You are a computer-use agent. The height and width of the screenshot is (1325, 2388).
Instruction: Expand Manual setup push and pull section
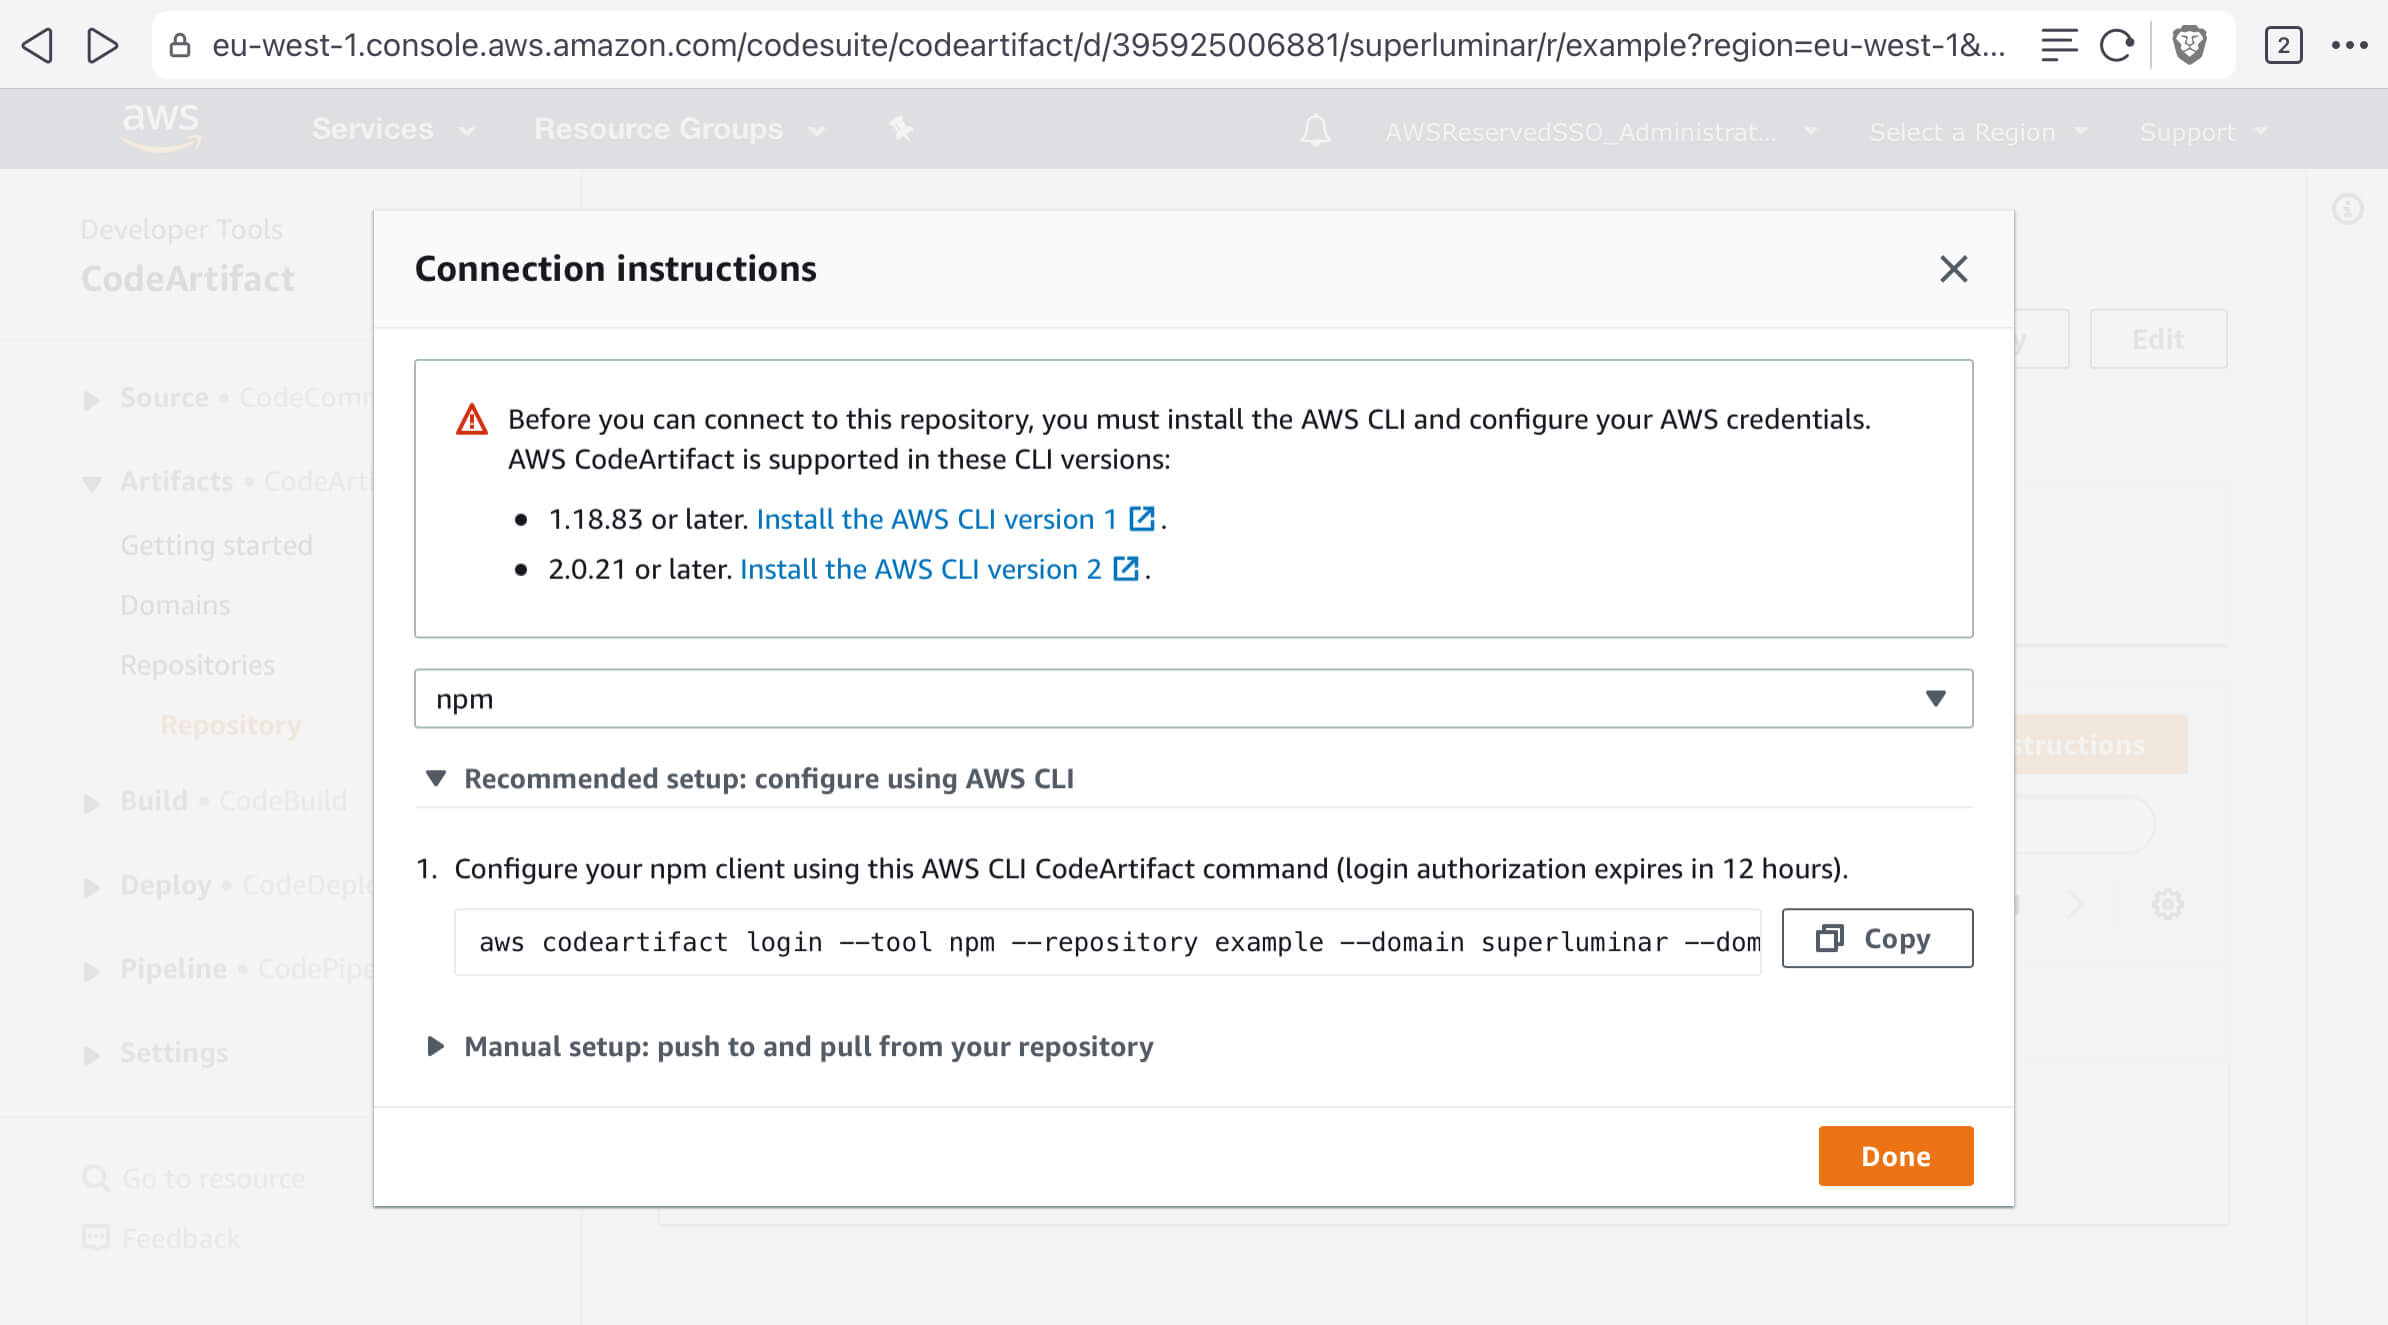[x=436, y=1046]
